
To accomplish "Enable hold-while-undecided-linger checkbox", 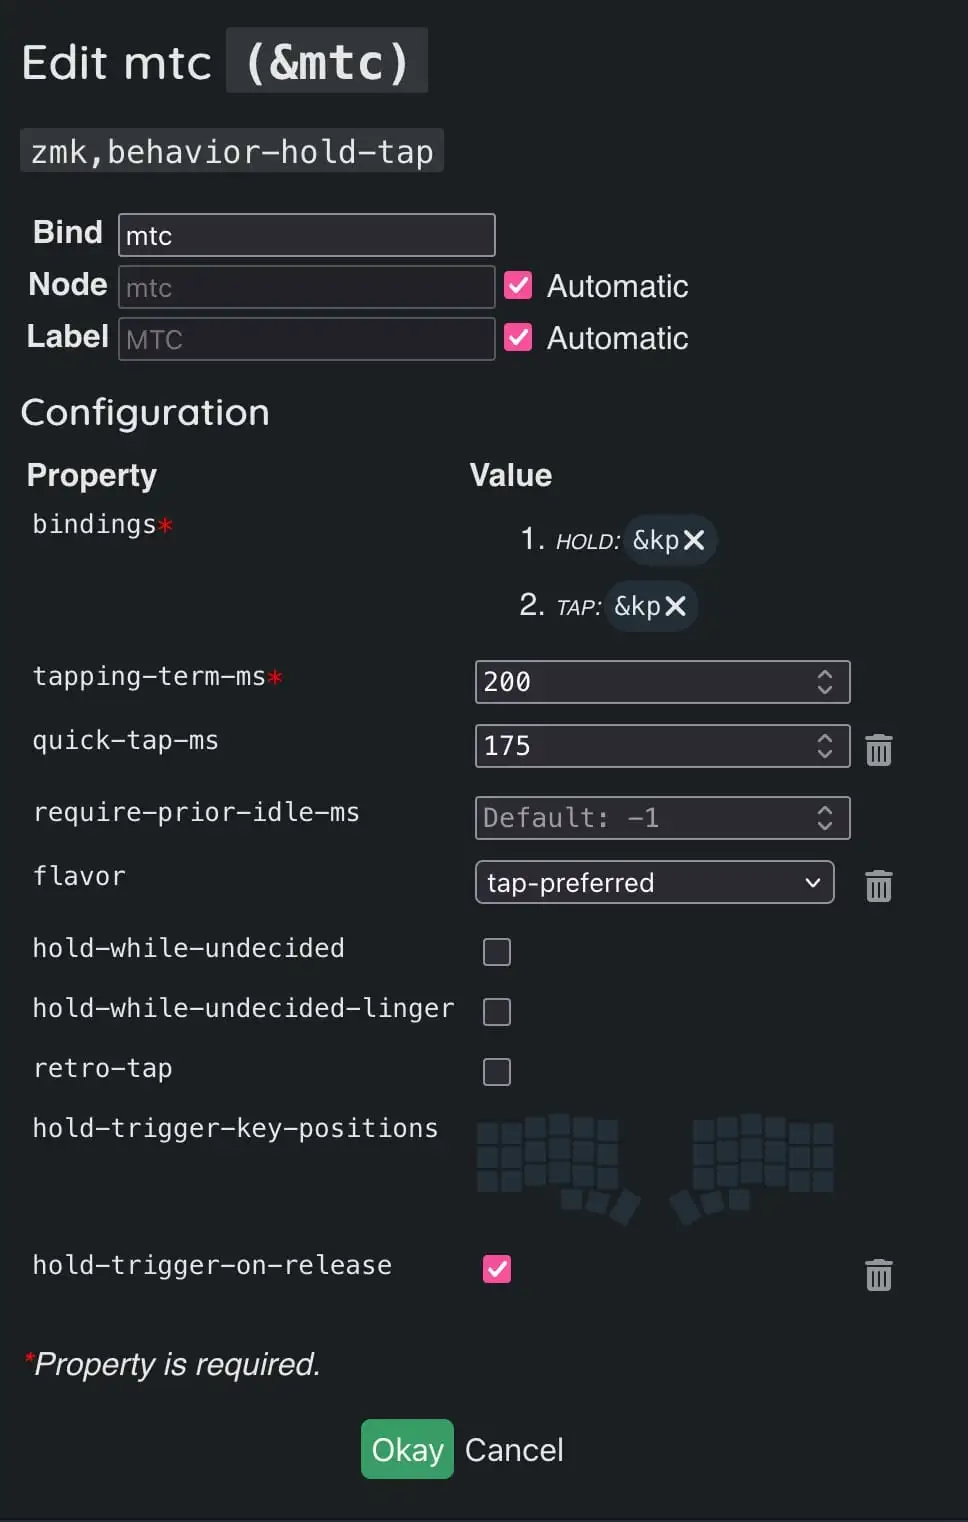I will coord(497,1011).
